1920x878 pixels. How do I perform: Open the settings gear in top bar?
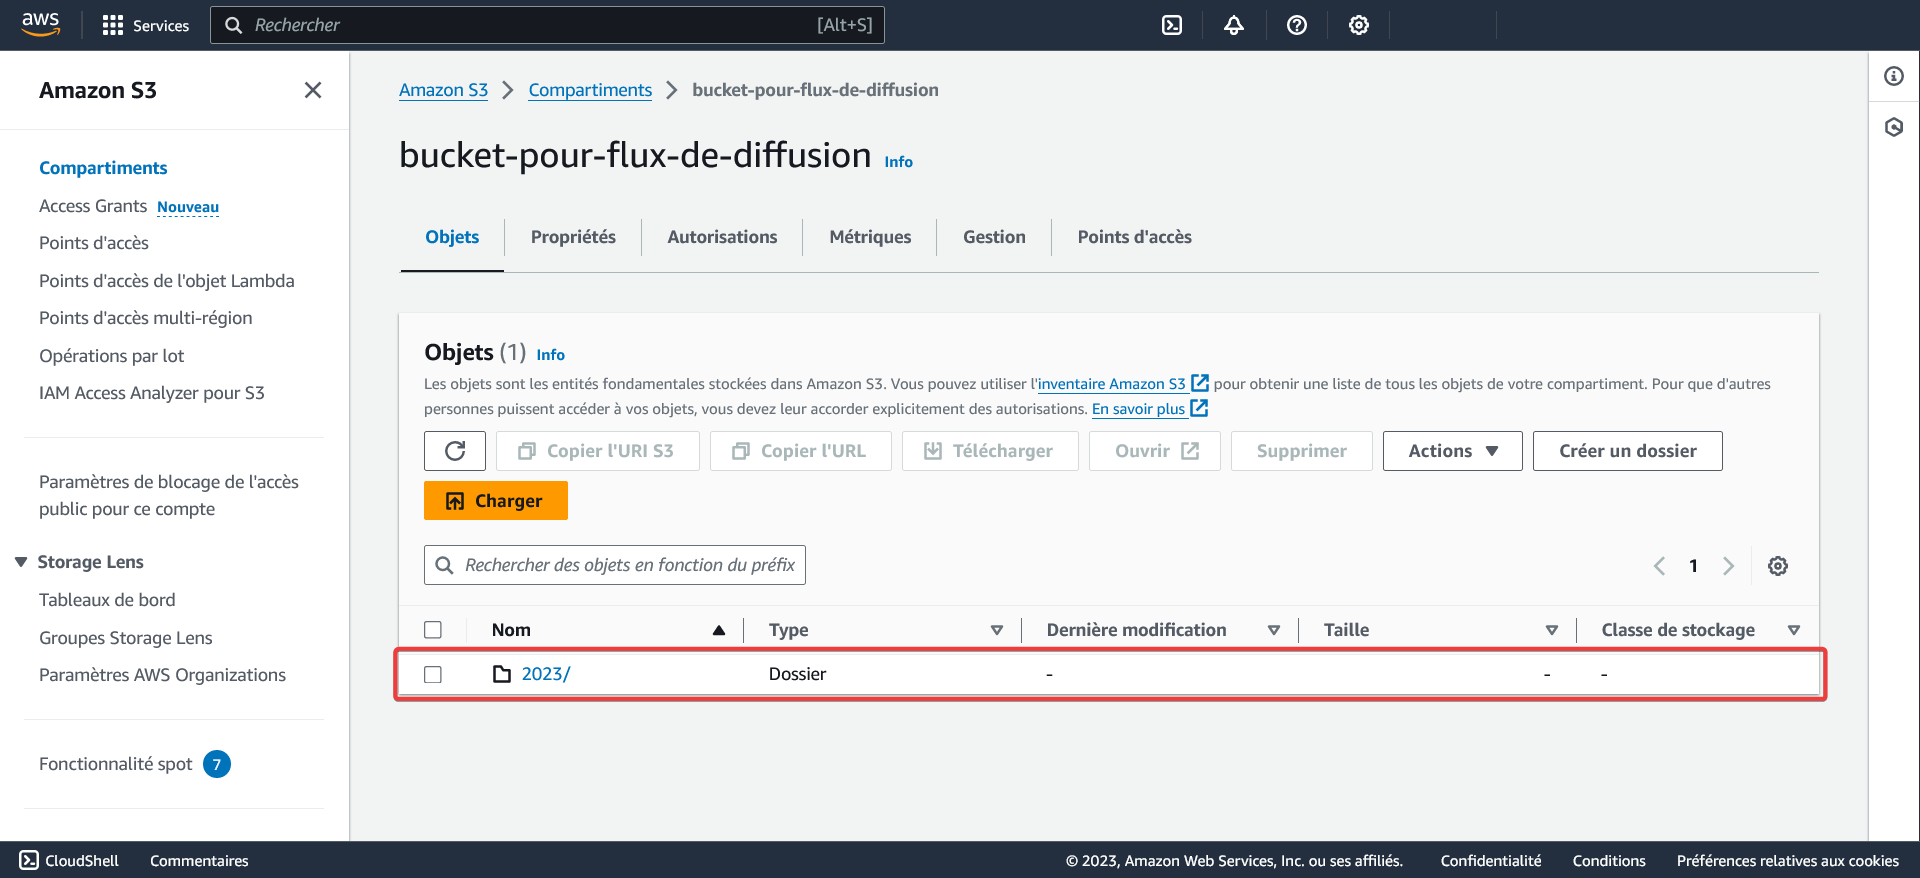[x=1359, y=25]
